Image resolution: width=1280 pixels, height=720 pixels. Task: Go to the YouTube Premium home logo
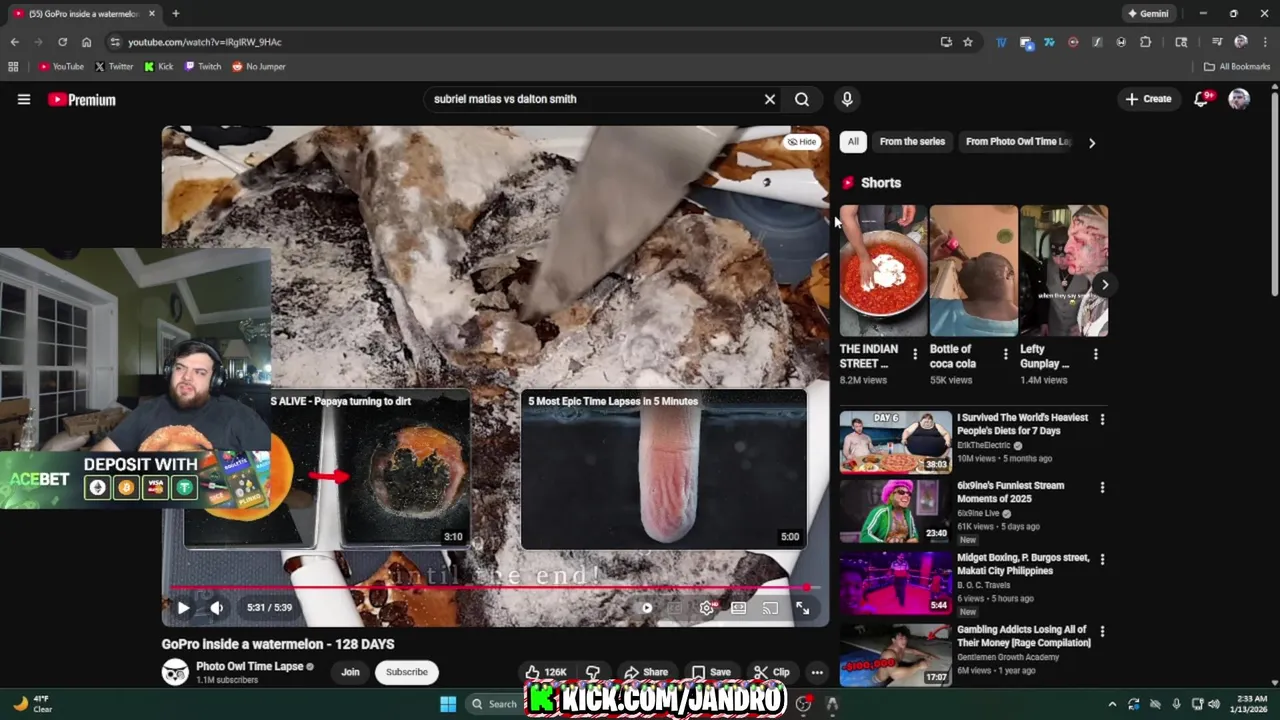click(x=82, y=100)
